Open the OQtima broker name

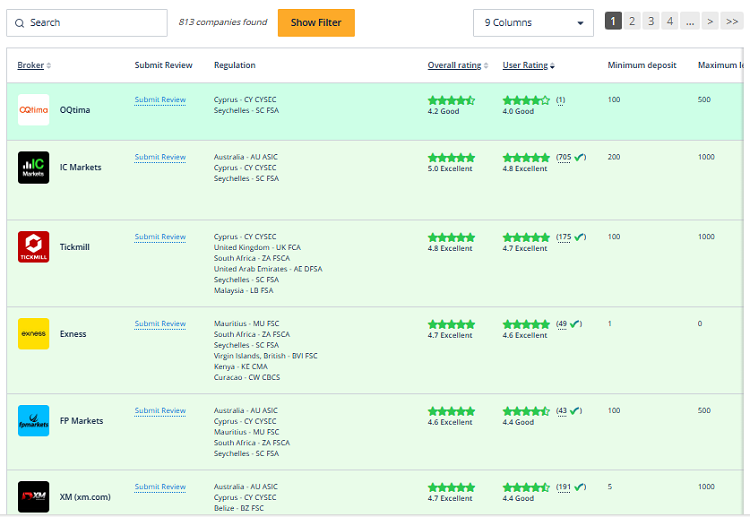coord(75,110)
